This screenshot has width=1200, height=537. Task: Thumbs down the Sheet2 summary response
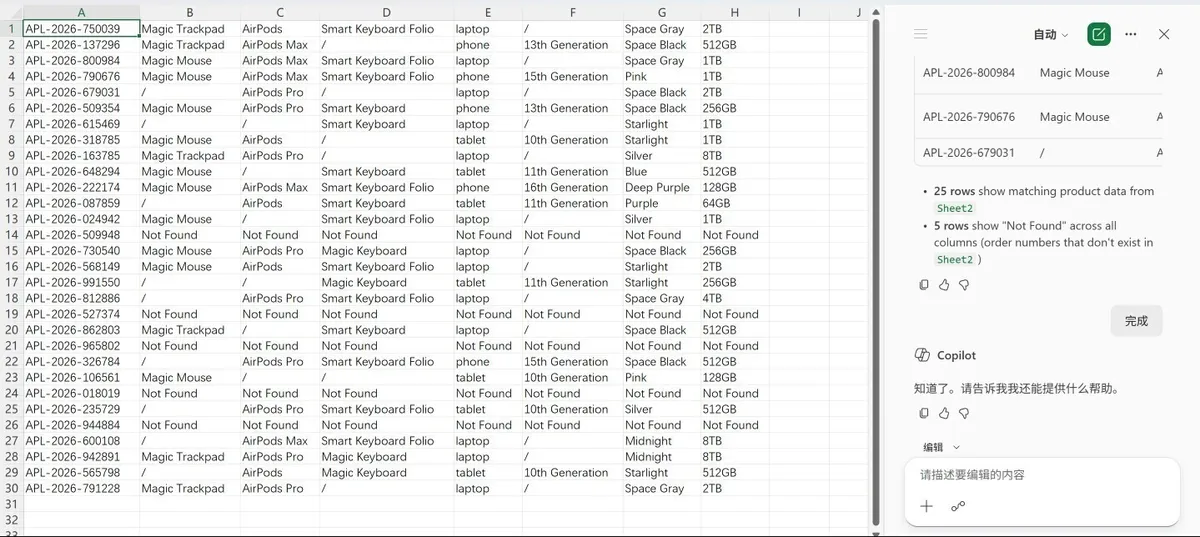coord(964,285)
